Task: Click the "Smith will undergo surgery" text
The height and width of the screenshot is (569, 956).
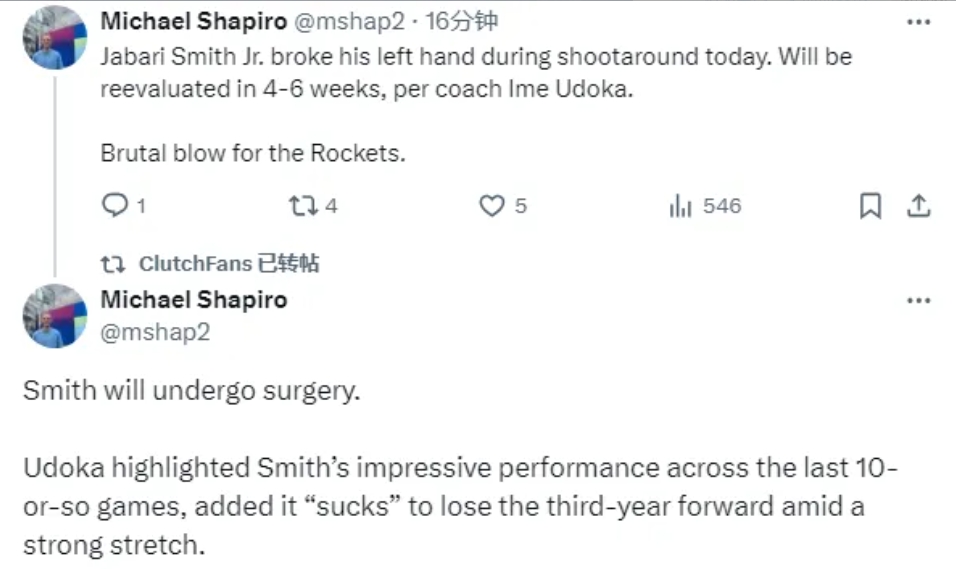Action: [x=191, y=390]
